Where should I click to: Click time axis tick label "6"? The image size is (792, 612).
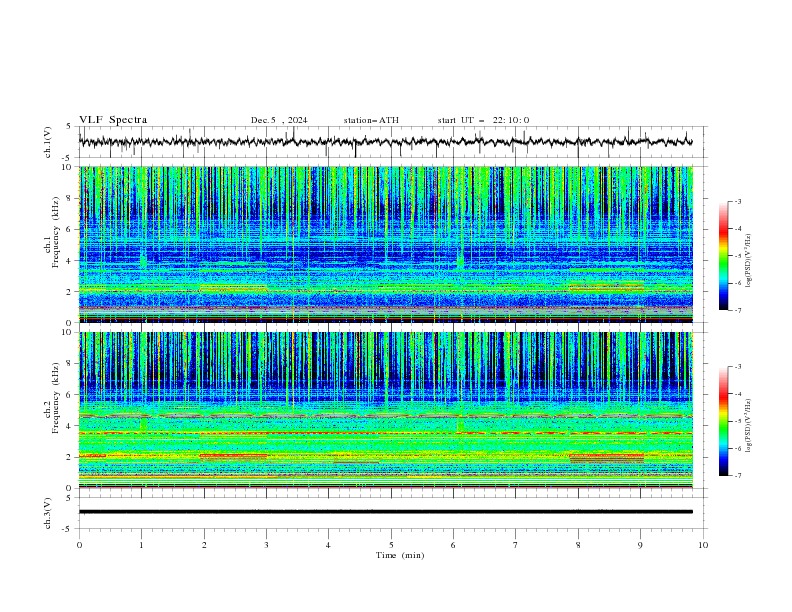click(453, 545)
